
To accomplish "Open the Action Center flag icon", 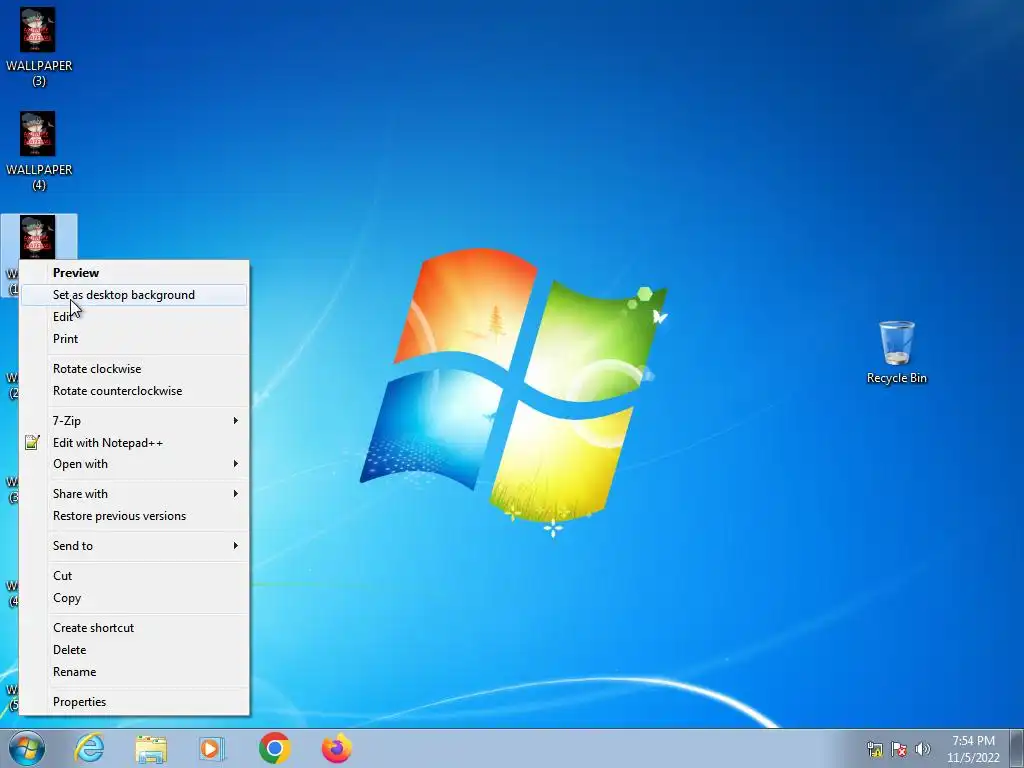I will click(899, 749).
